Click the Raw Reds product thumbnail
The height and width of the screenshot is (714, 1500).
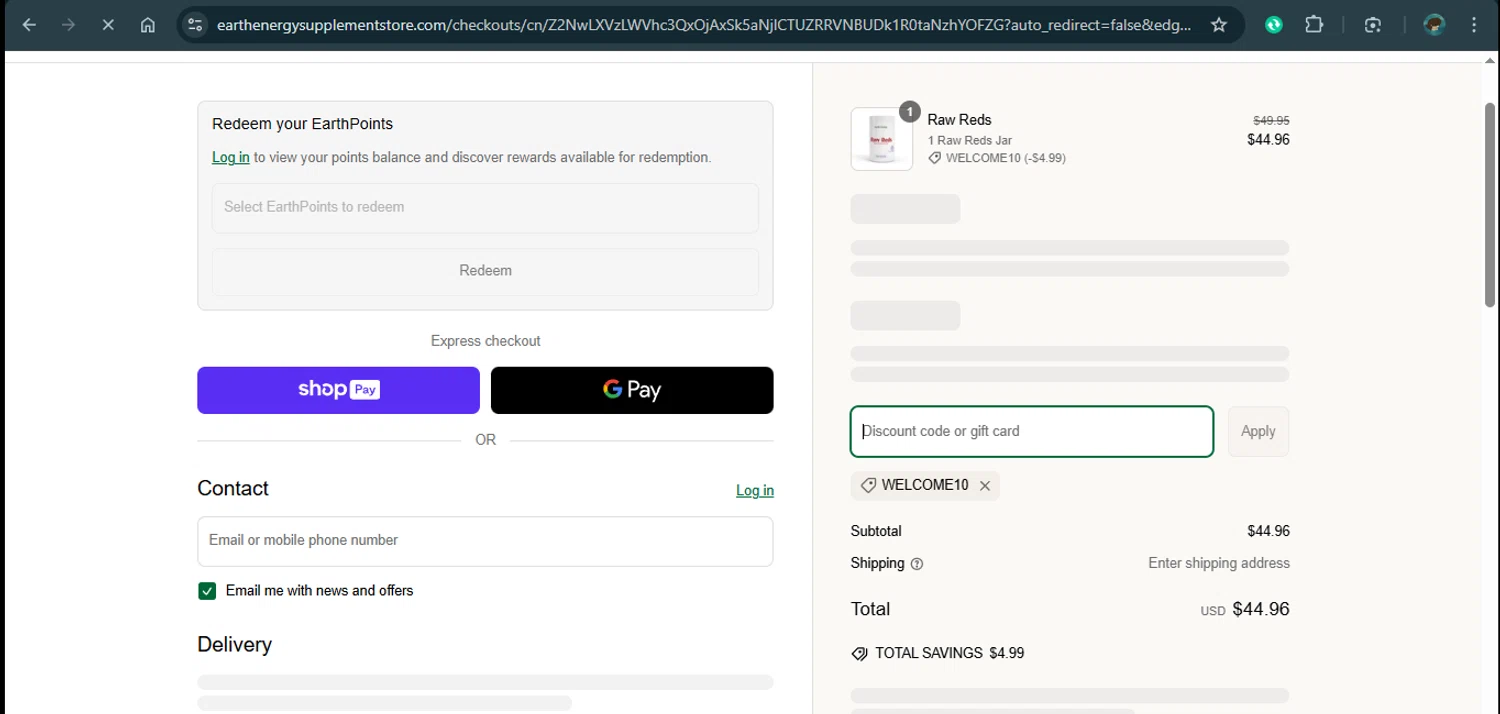pyautogui.click(x=882, y=139)
